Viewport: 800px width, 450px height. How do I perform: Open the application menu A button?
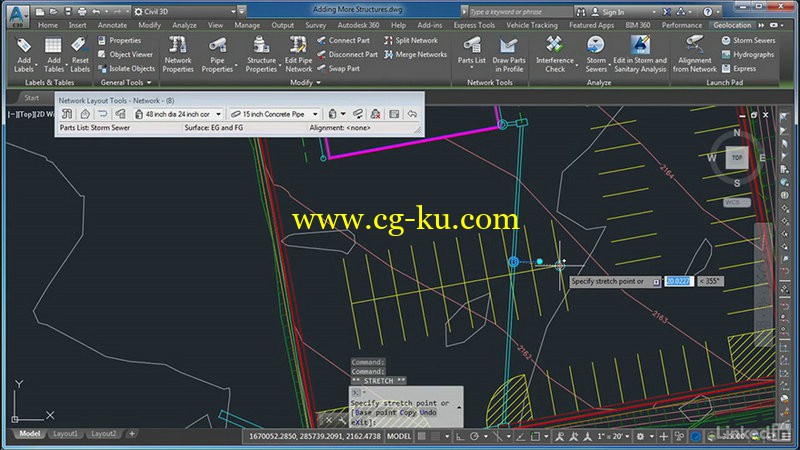17,15
